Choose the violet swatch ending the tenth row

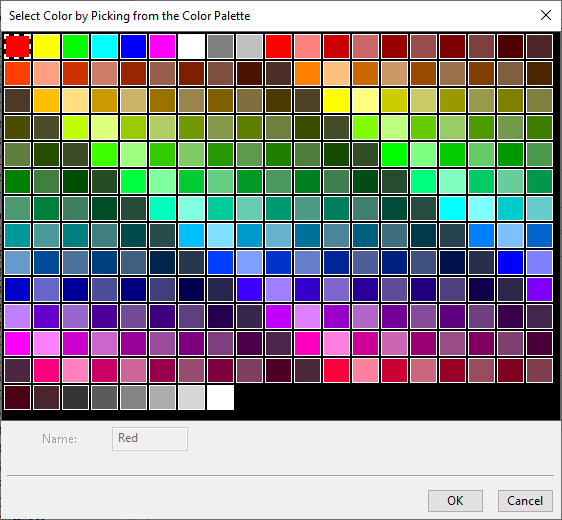click(539, 289)
